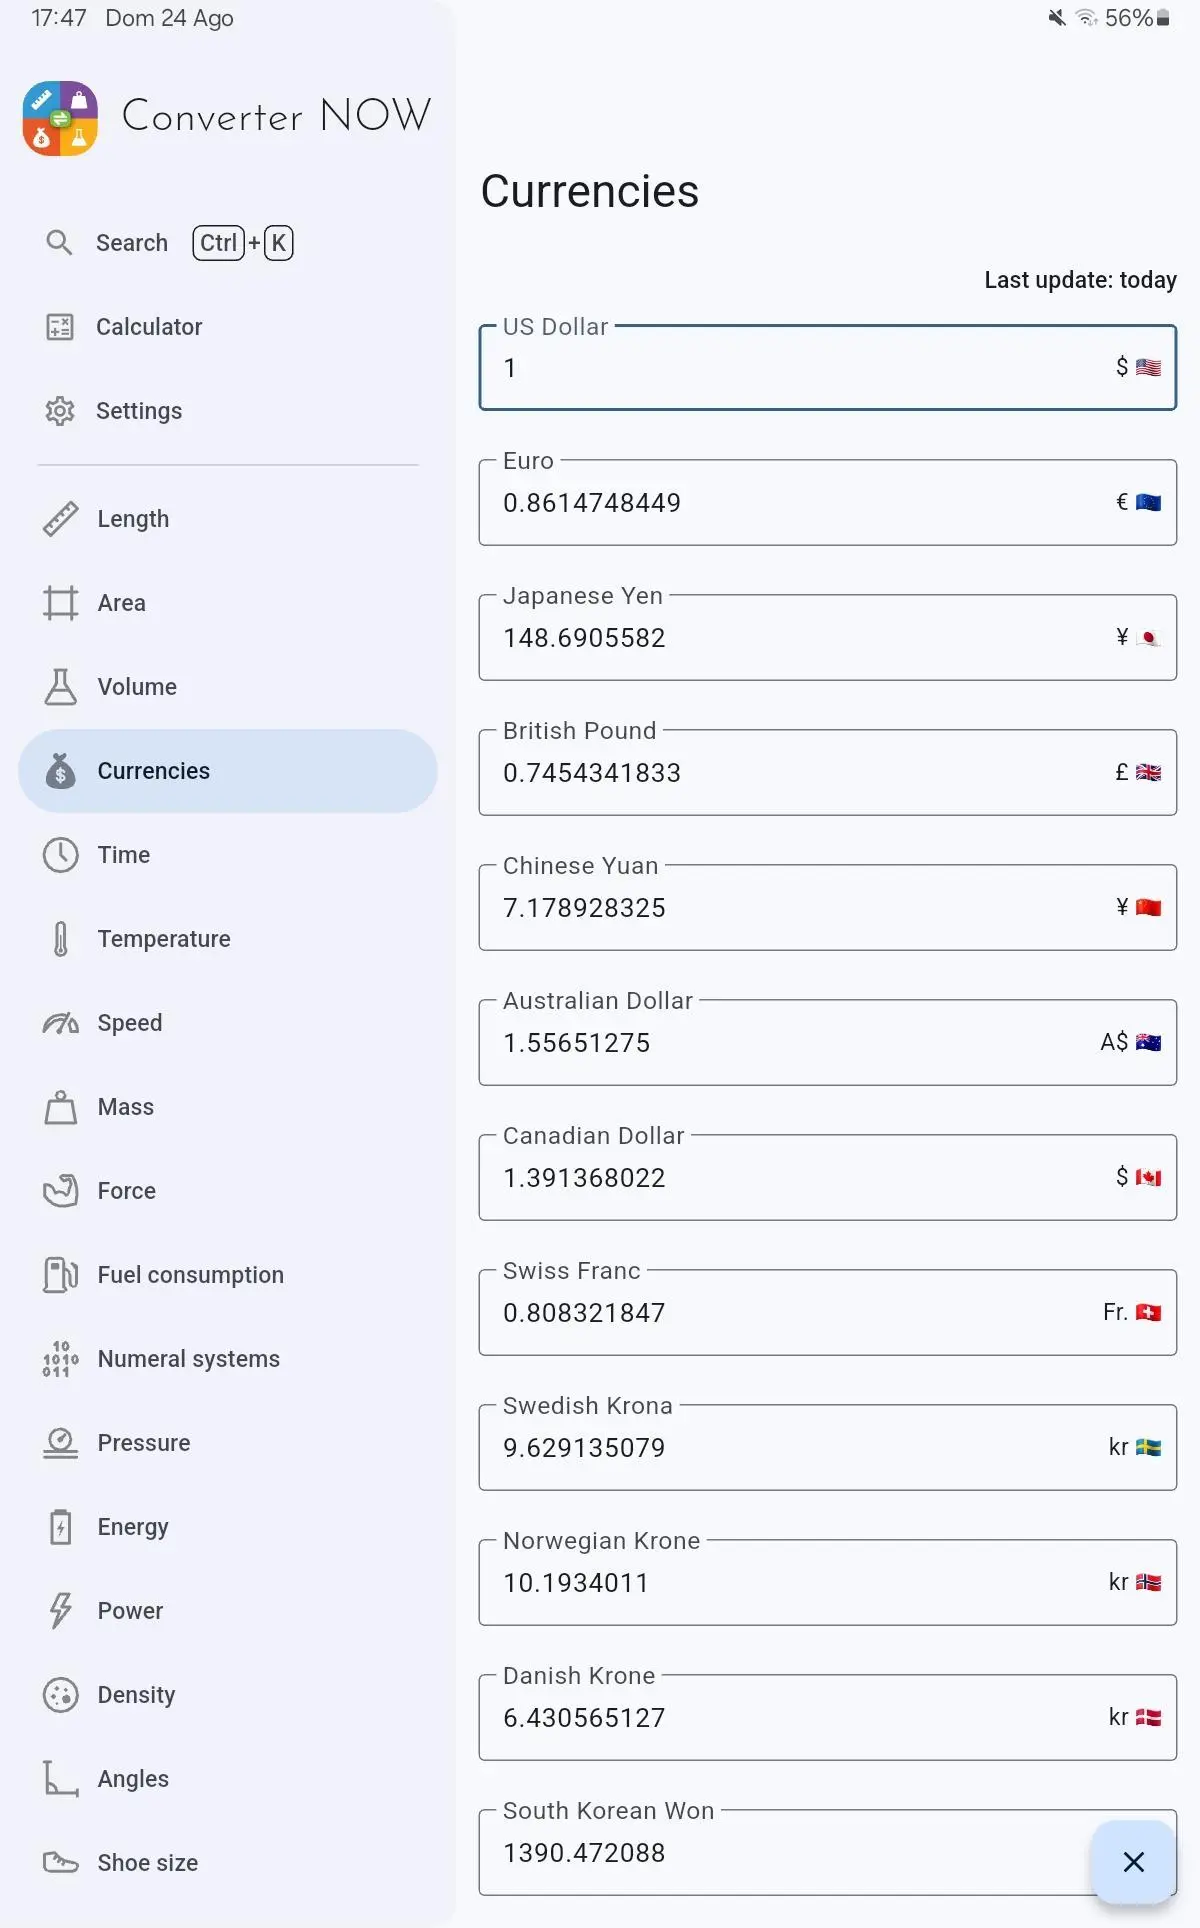Open the Calculator icon
This screenshot has width=1200, height=1928.
tap(60, 327)
